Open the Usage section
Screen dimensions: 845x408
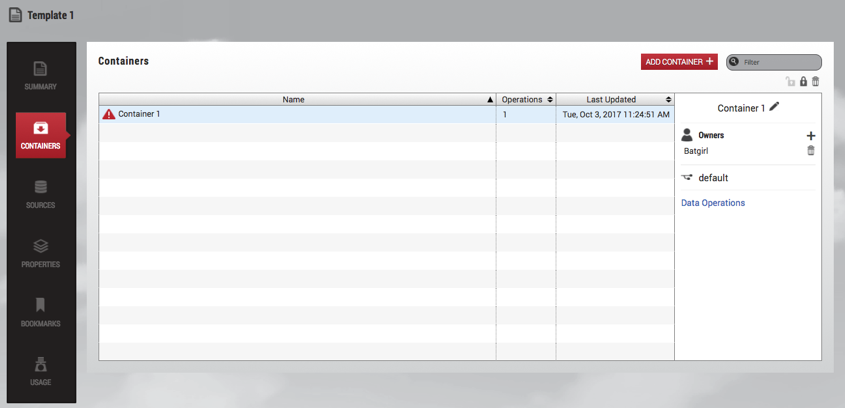click(x=40, y=371)
